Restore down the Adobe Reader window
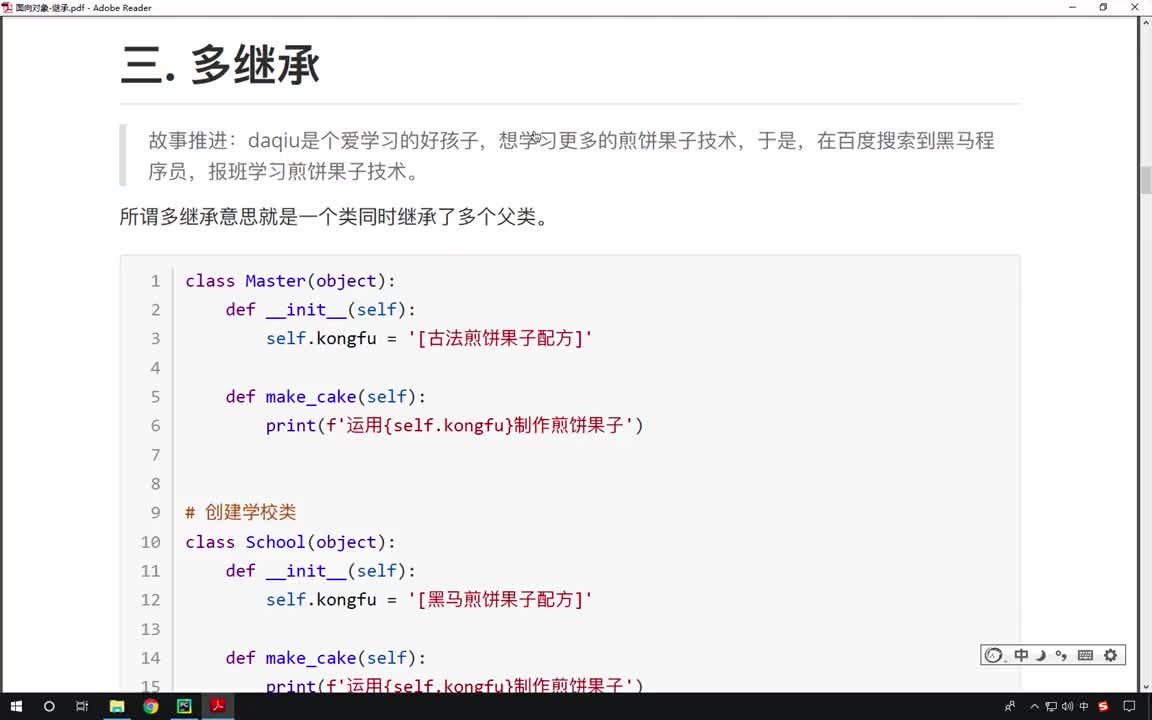 1103,7
